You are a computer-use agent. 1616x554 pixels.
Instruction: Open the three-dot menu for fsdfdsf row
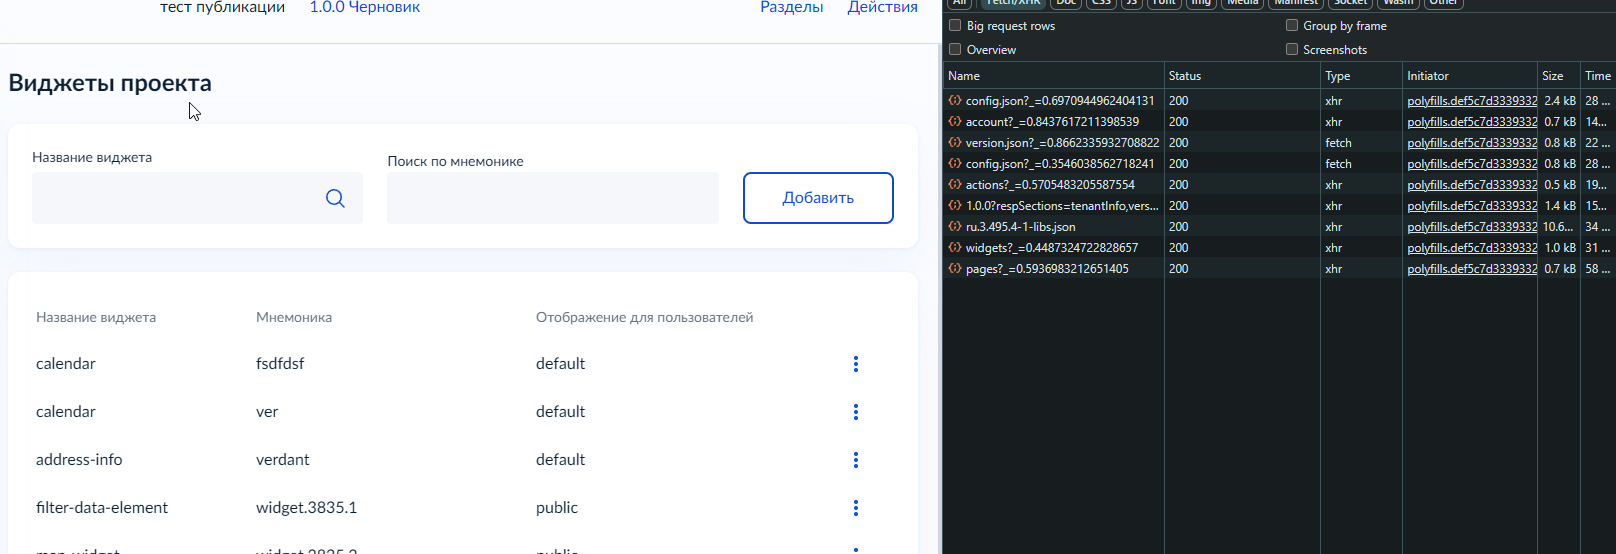[856, 364]
